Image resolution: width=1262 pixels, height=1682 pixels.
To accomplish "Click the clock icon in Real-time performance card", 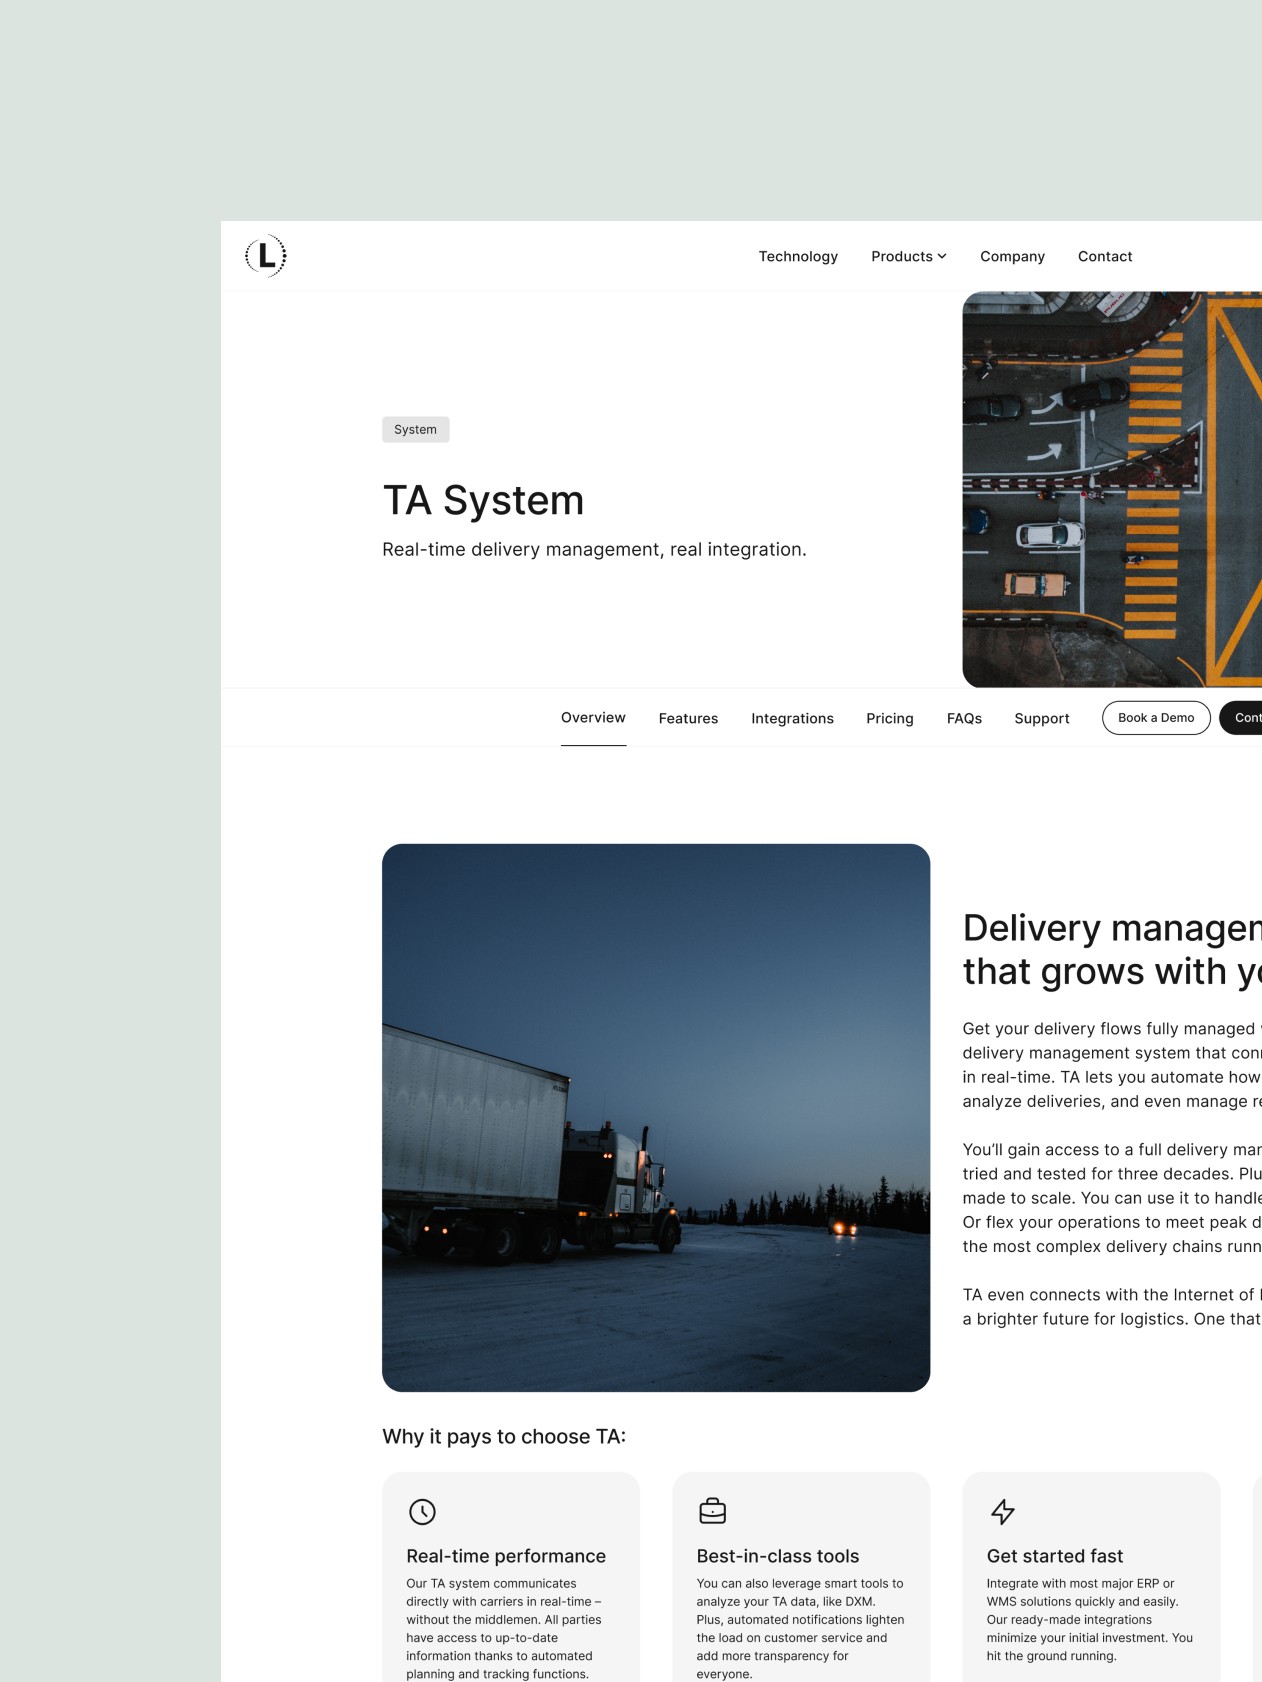I will pos(422,1511).
